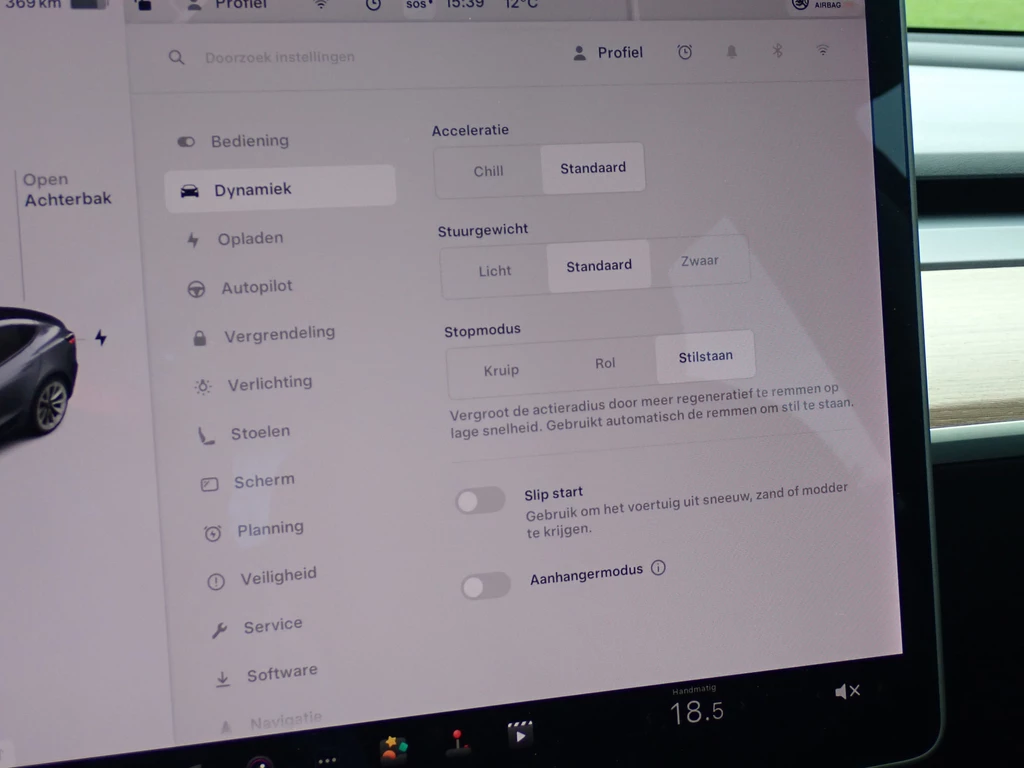The image size is (1024, 768).
Task: Tap Open Achterbak to open the trunk
Action: 67,189
